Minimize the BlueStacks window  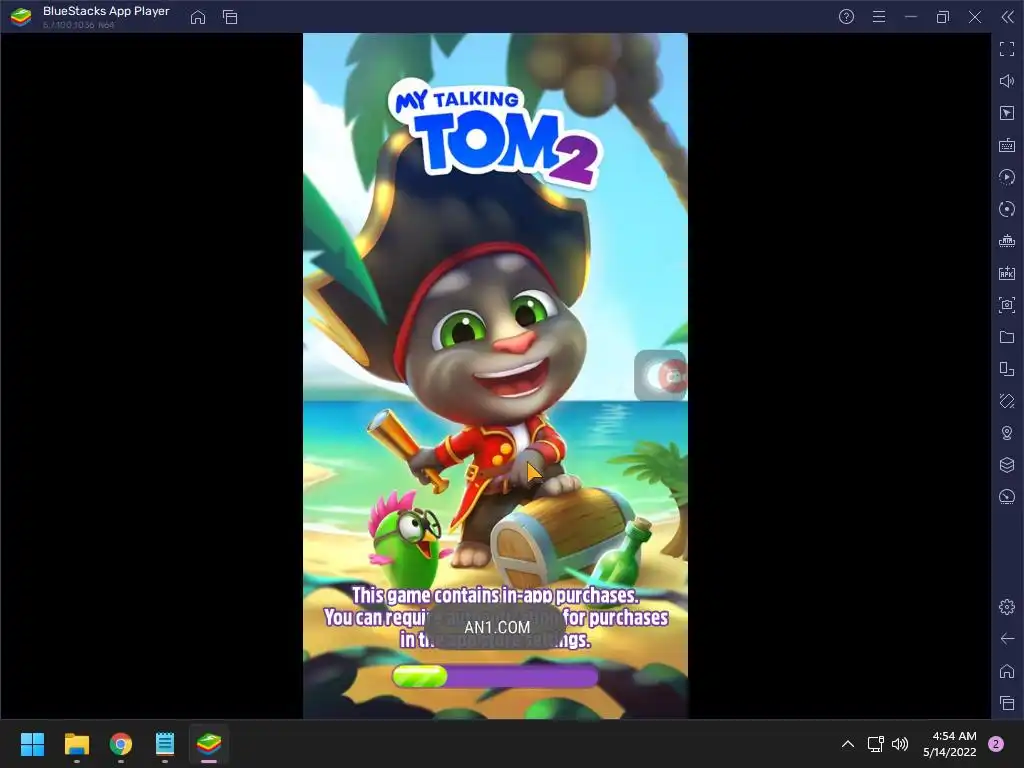[x=911, y=17]
